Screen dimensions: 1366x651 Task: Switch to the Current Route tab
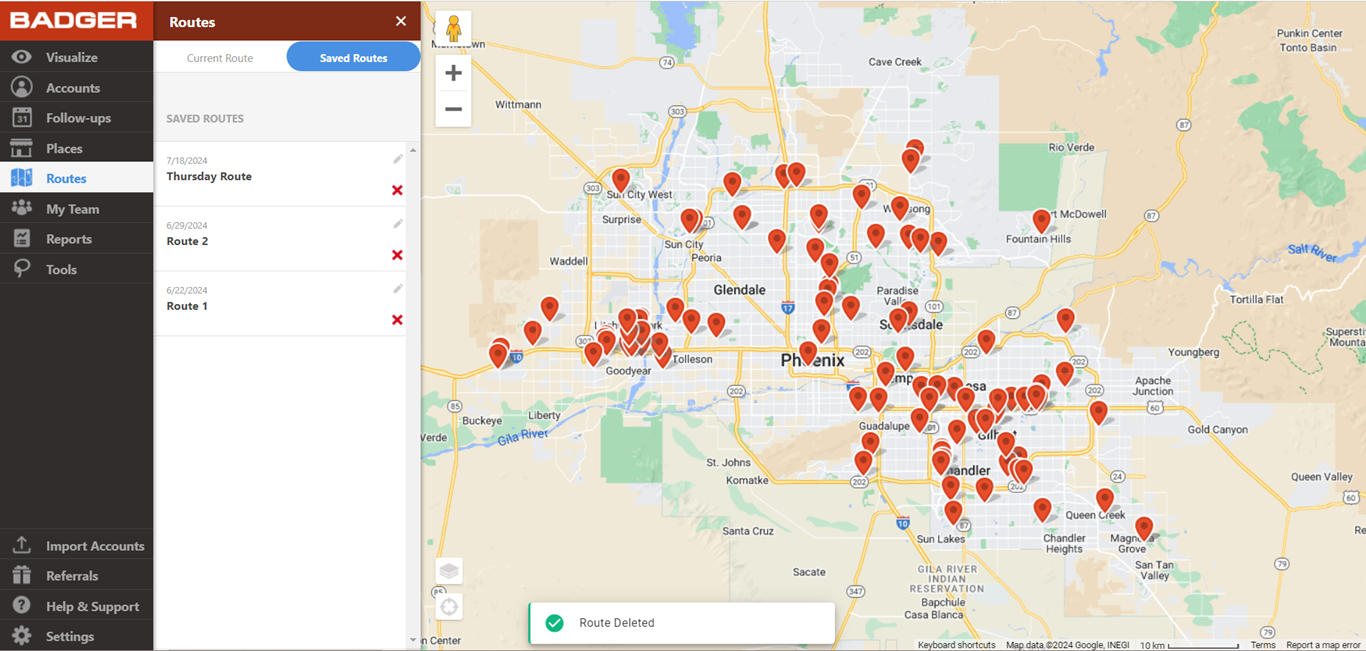220,58
